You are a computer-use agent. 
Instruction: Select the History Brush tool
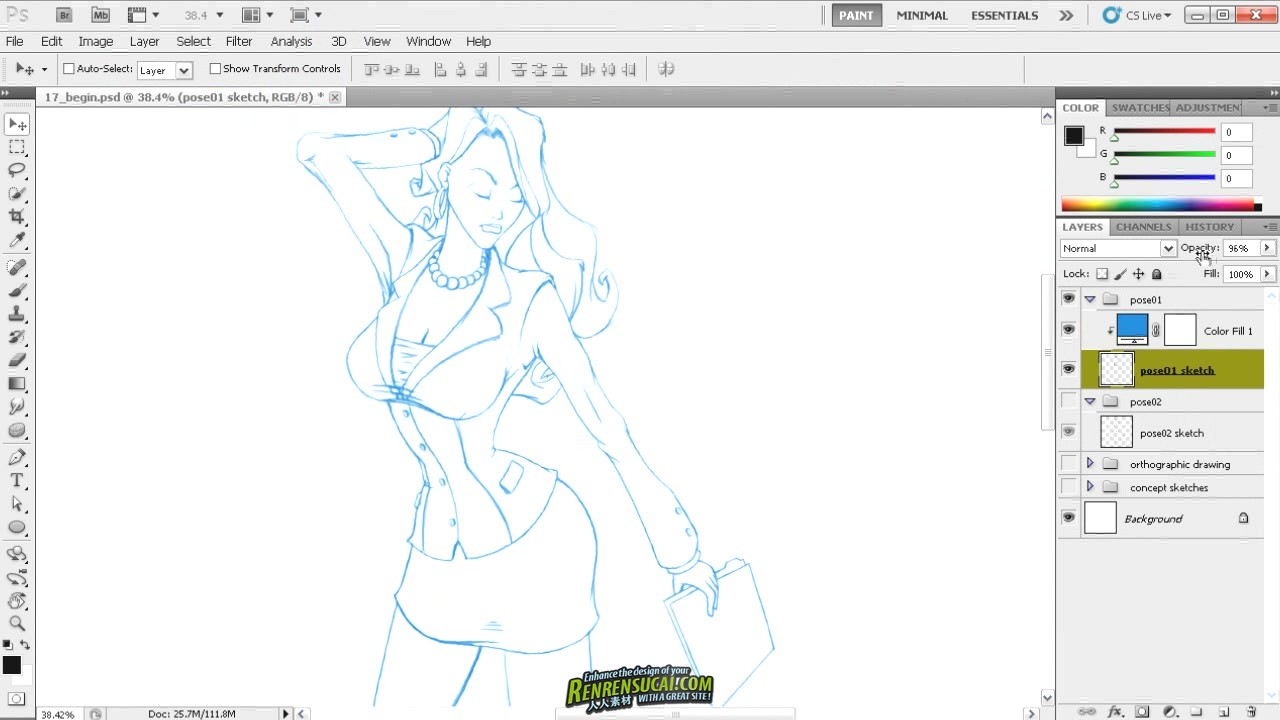tap(17, 338)
